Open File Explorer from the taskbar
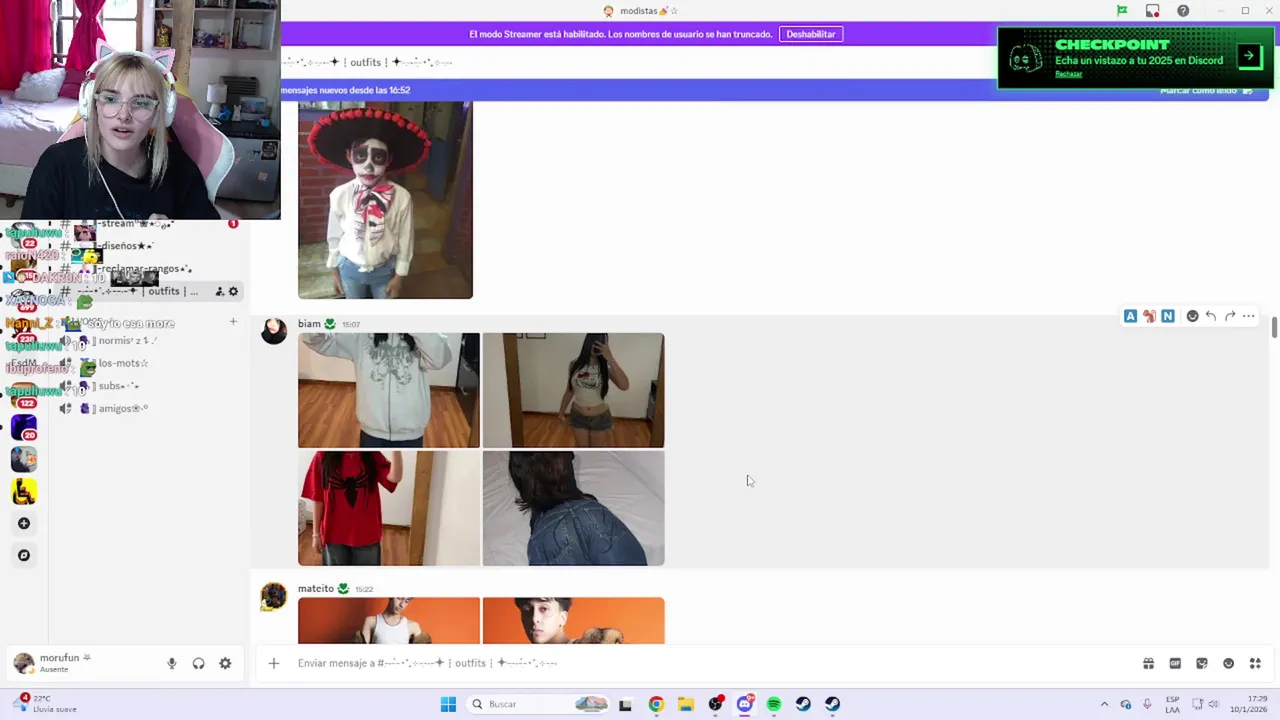 [x=685, y=704]
